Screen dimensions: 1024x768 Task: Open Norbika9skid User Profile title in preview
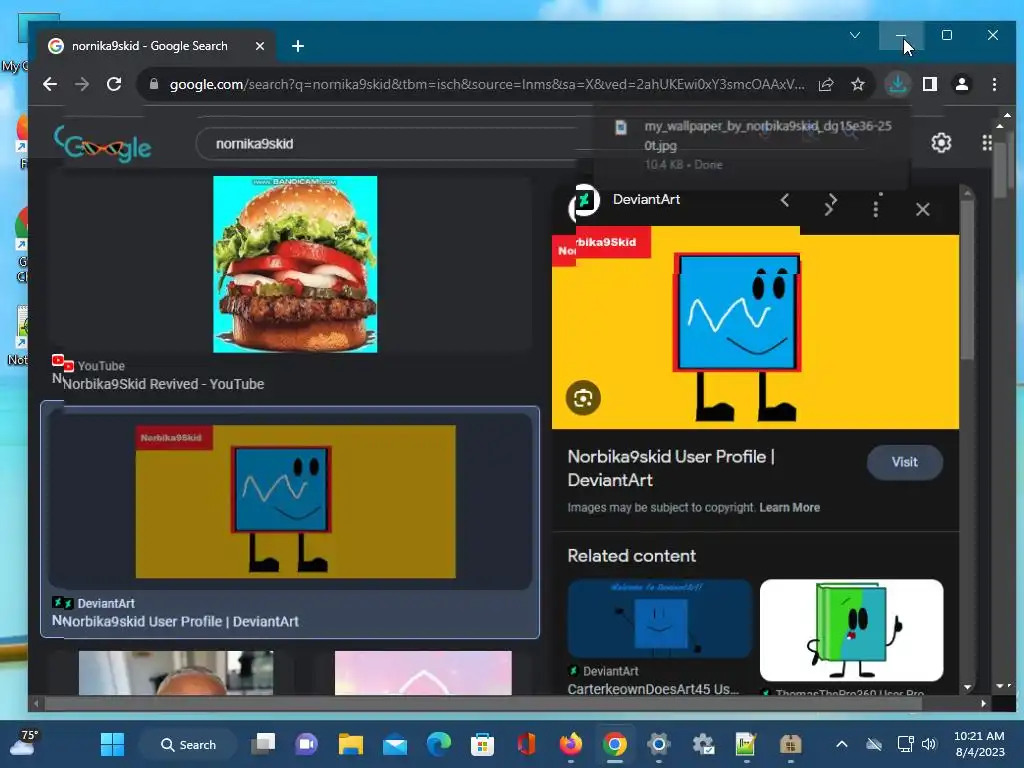[671, 468]
